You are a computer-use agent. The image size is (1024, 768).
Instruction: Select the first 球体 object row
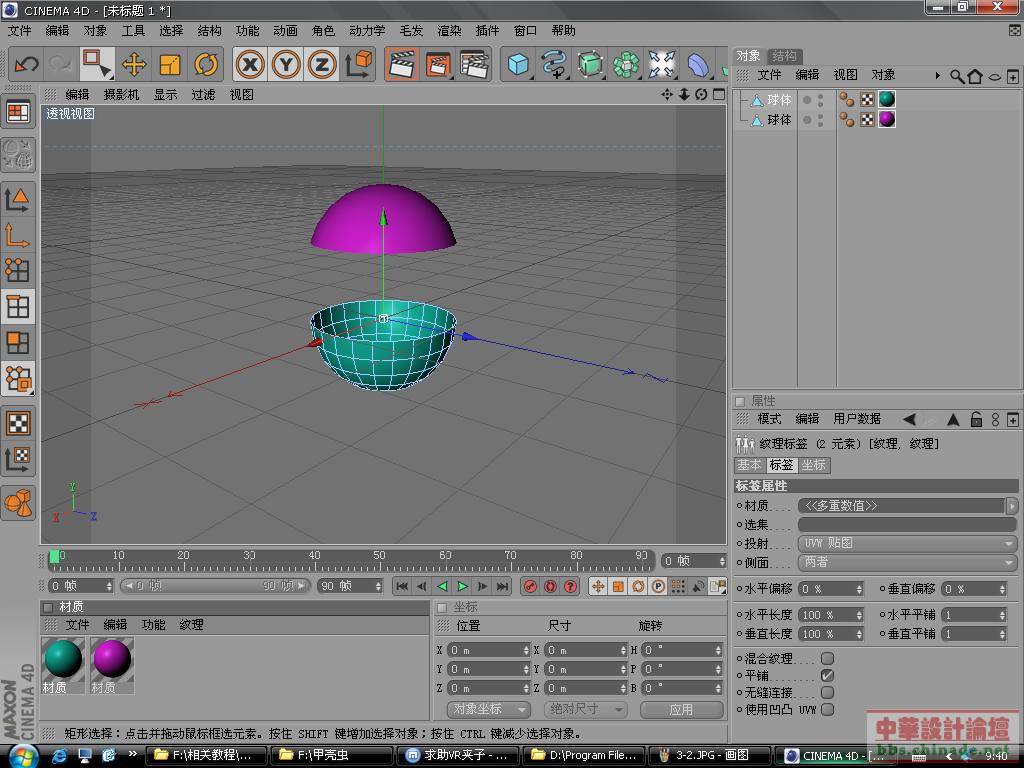coord(780,100)
